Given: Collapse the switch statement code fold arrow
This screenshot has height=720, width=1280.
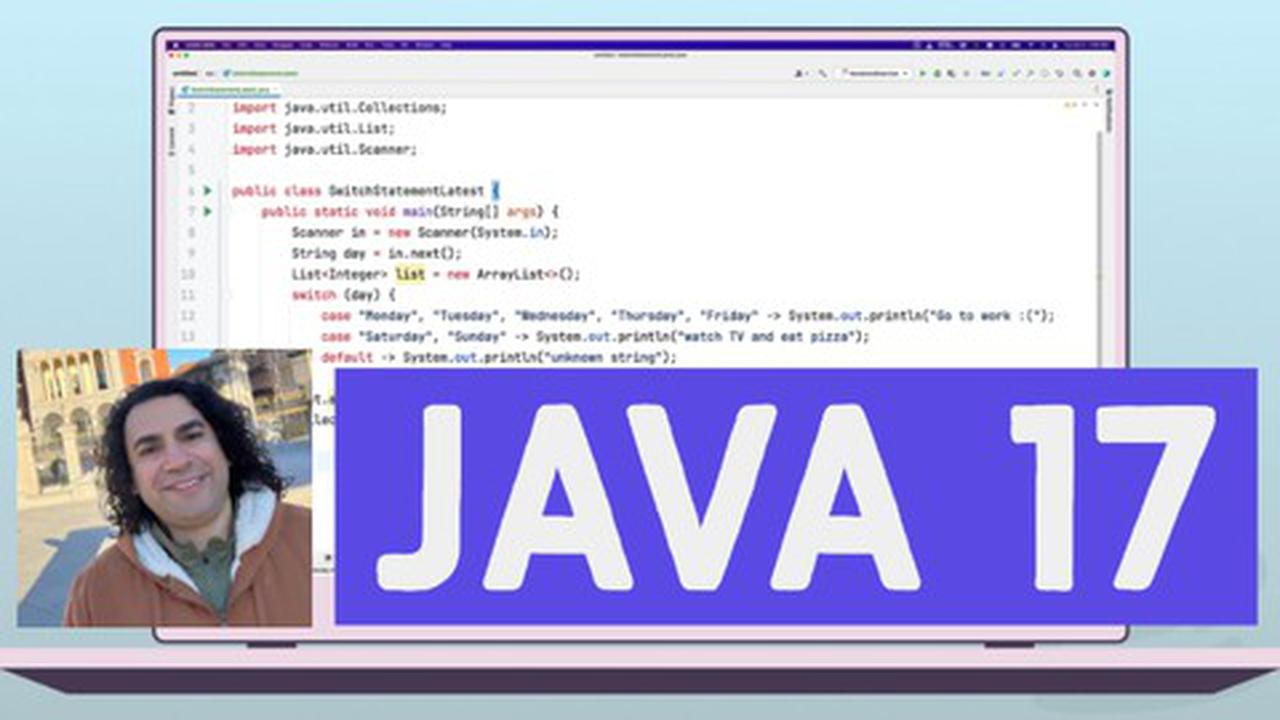Looking at the screenshot, I should (223, 295).
